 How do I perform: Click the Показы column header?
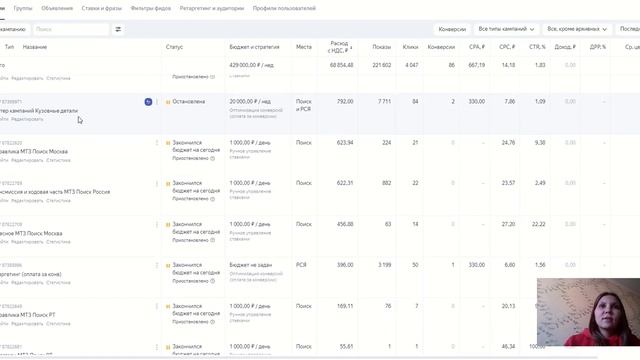pyautogui.click(x=382, y=47)
